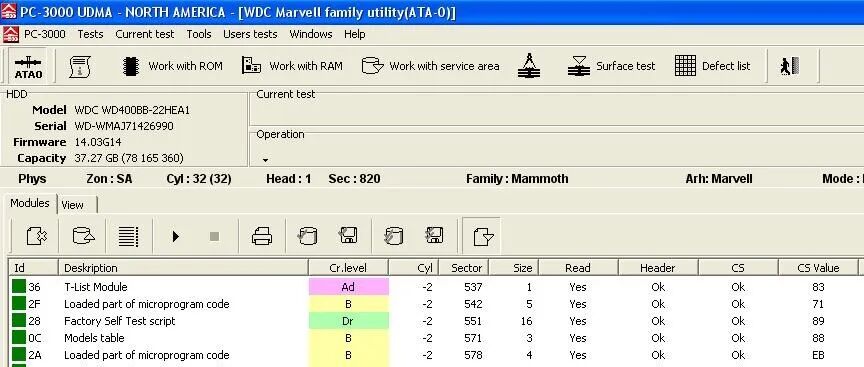The width and height of the screenshot is (864, 367).
Task: Click sector value 542
Action: coord(473,304)
